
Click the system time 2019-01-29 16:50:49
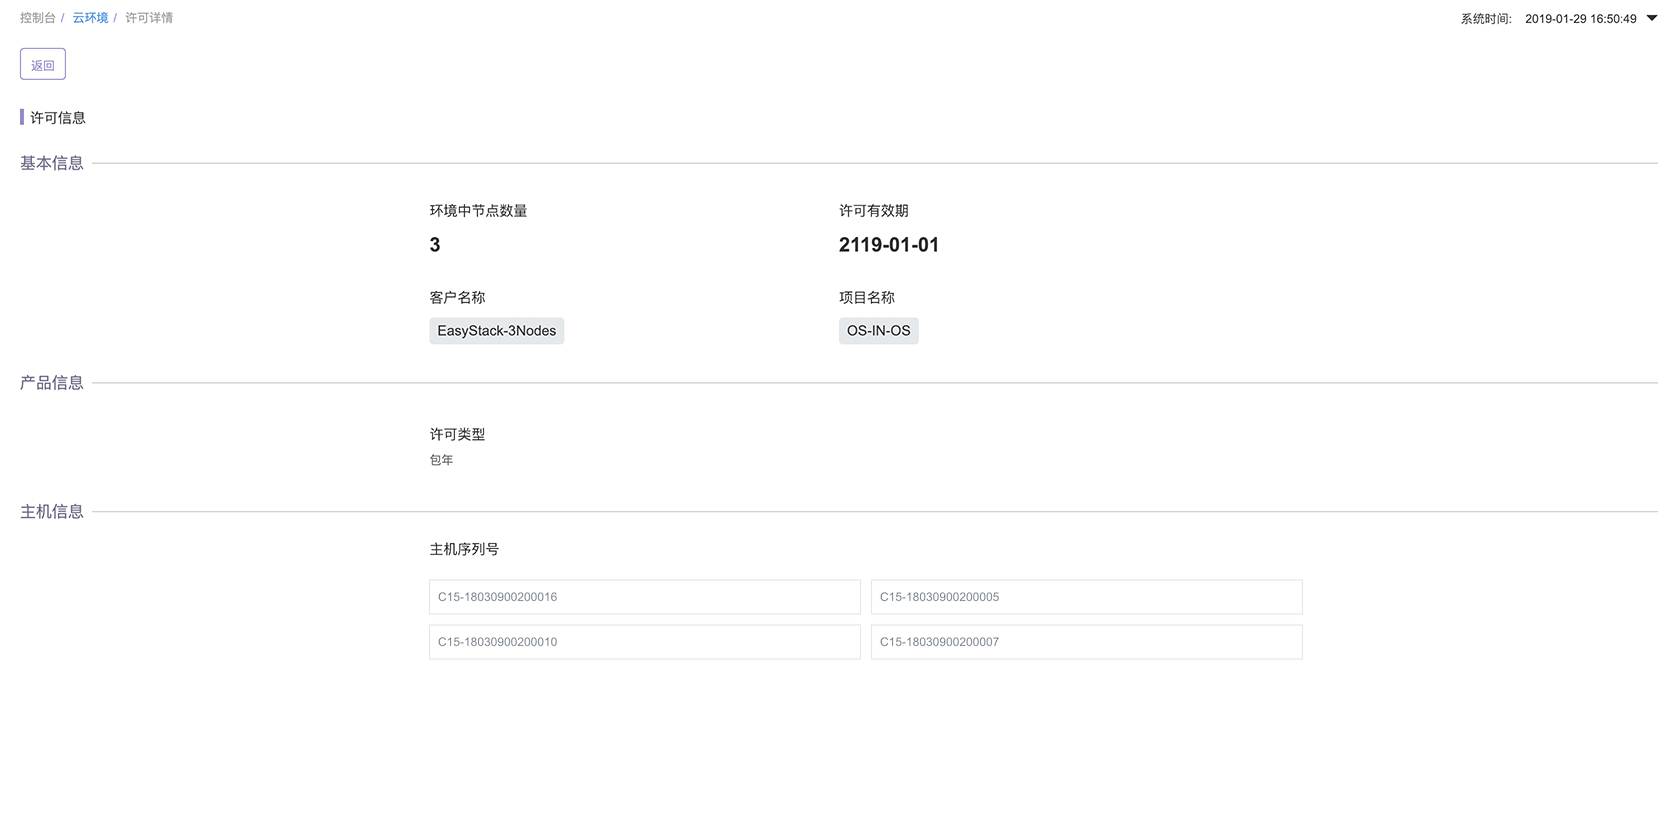pyautogui.click(x=1580, y=19)
